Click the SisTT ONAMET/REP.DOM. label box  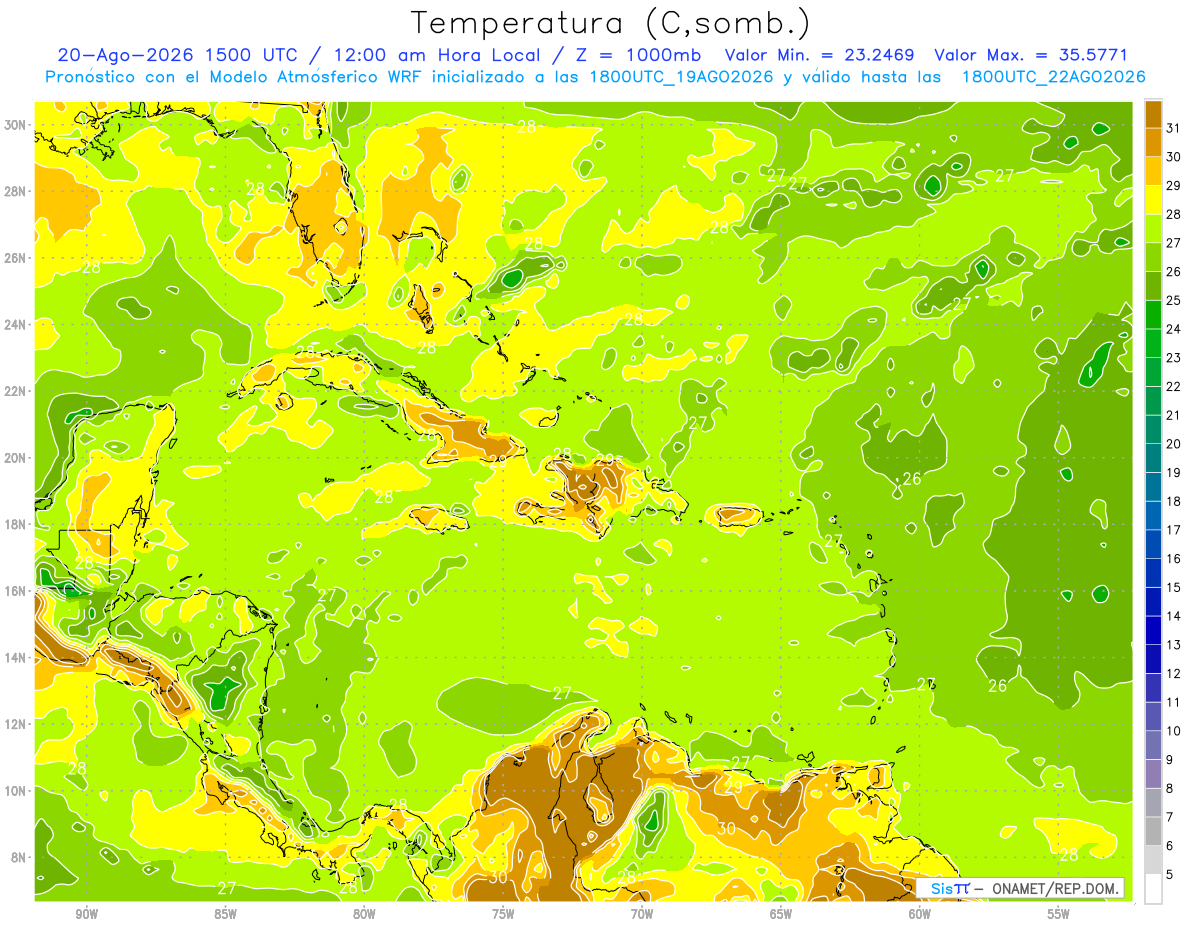[x=1020, y=888]
